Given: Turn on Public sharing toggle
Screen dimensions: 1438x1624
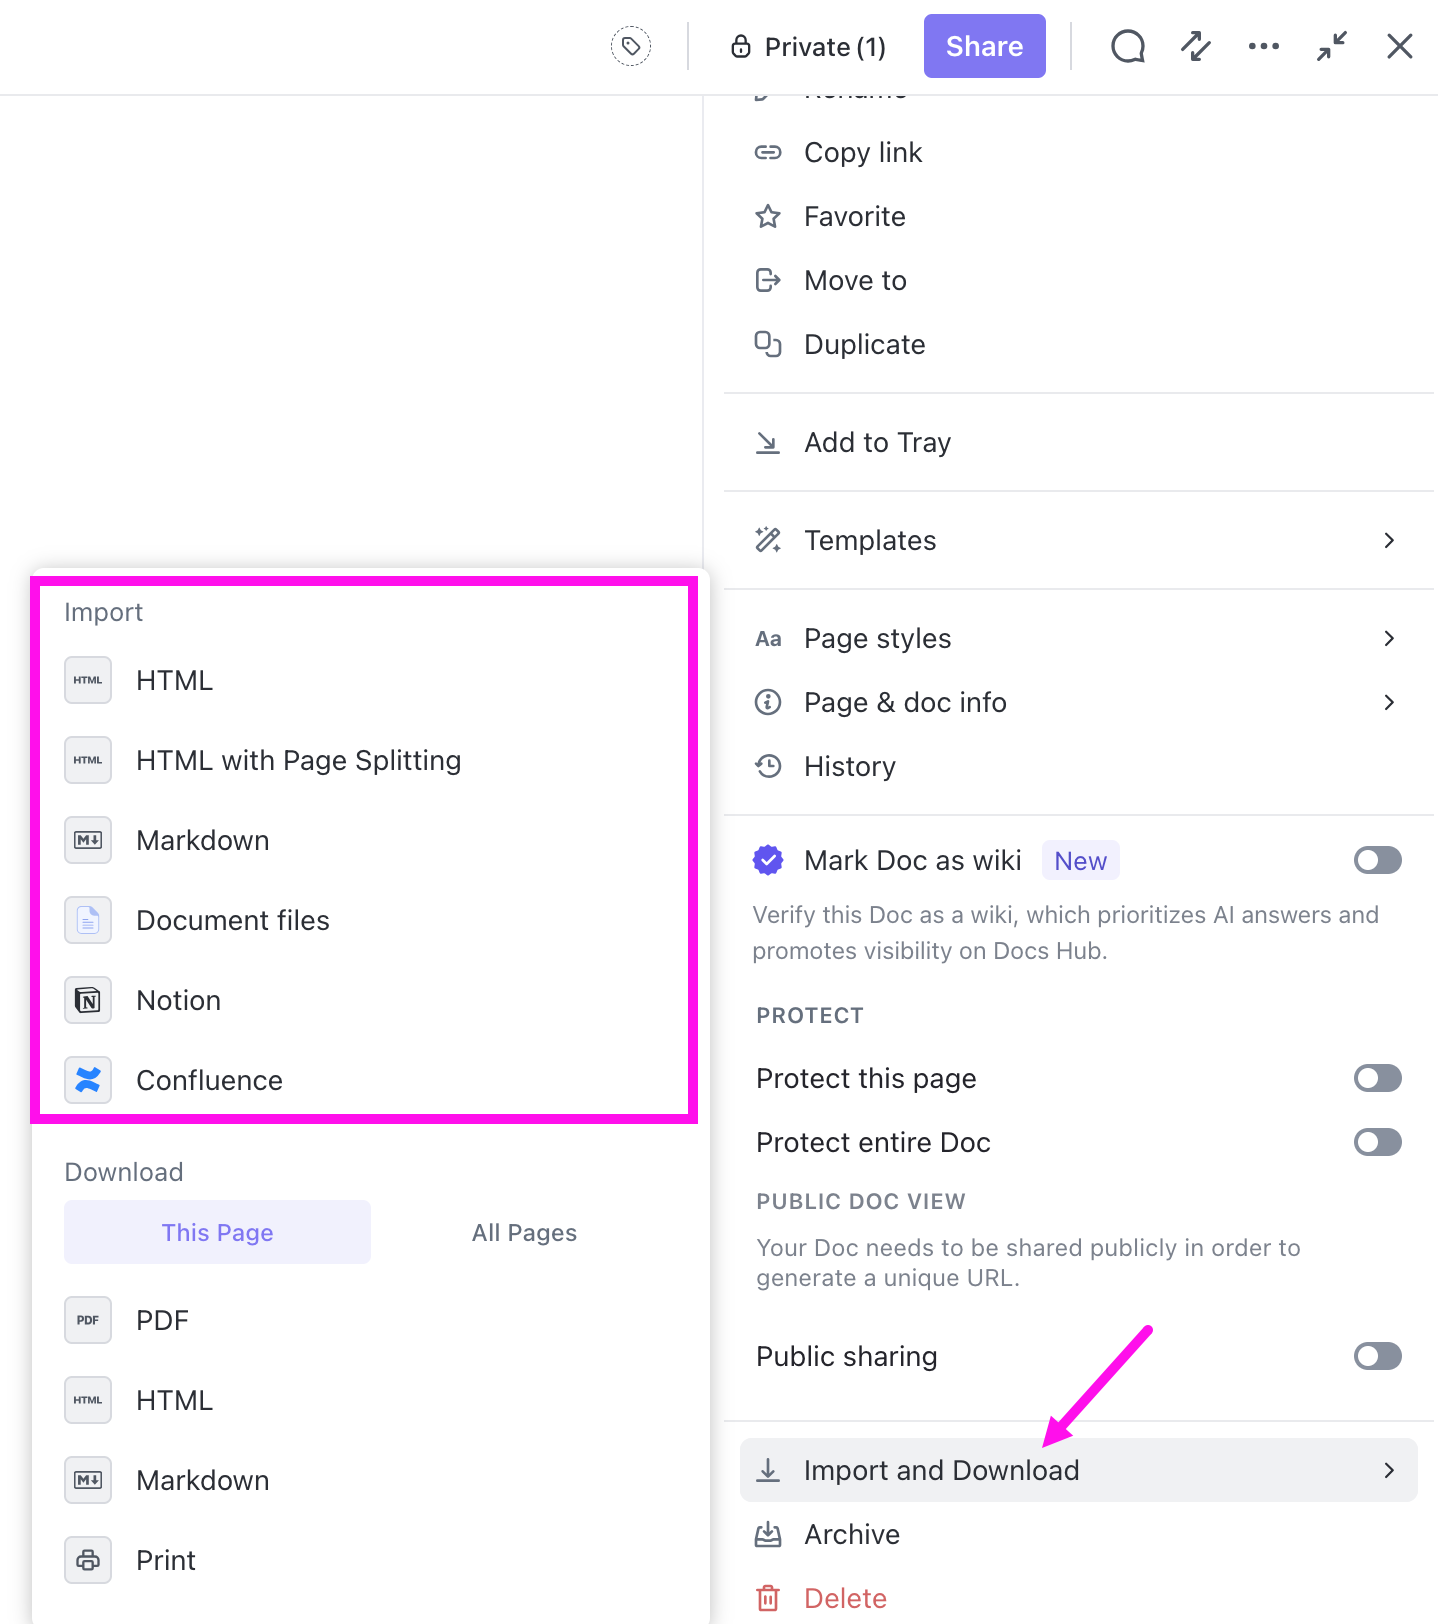Looking at the screenshot, I should click(x=1377, y=1356).
